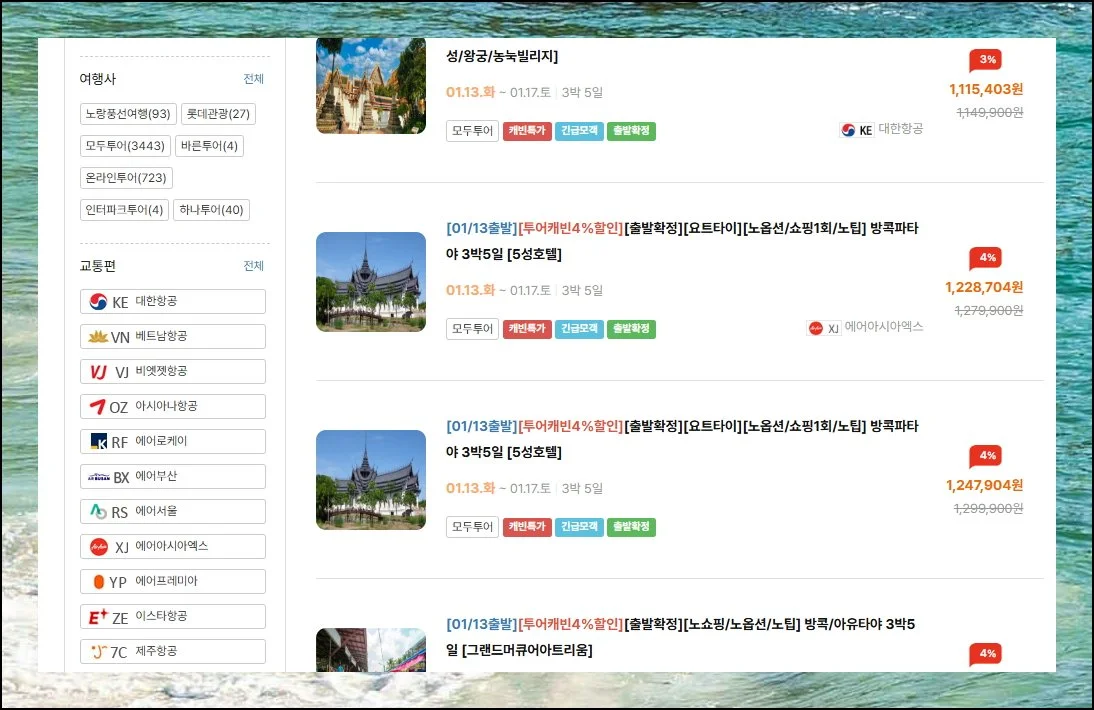Image resolution: width=1094 pixels, height=710 pixels.
Task: Open the 1,228,704원 Bangkok Pattaya package title
Action: (x=682, y=241)
